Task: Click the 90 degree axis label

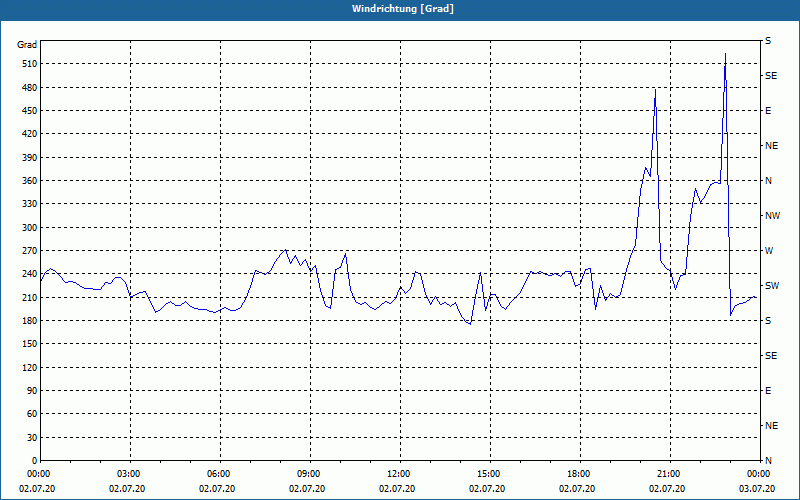Action: coord(32,391)
